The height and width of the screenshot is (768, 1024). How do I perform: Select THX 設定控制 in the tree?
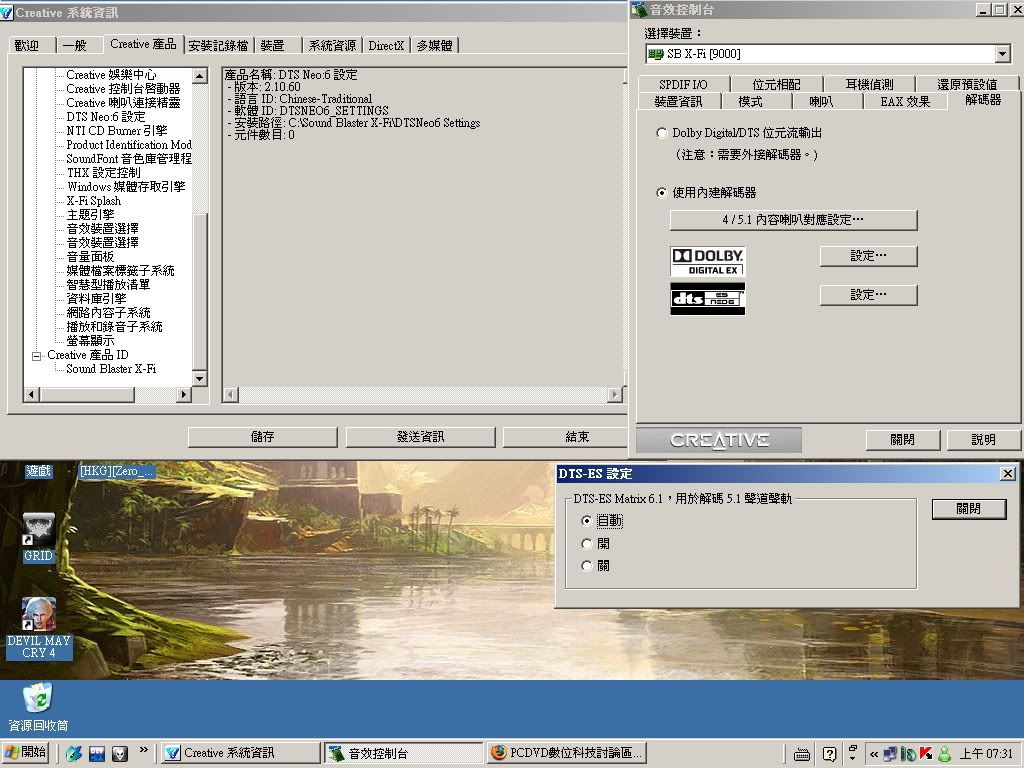tap(103, 172)
